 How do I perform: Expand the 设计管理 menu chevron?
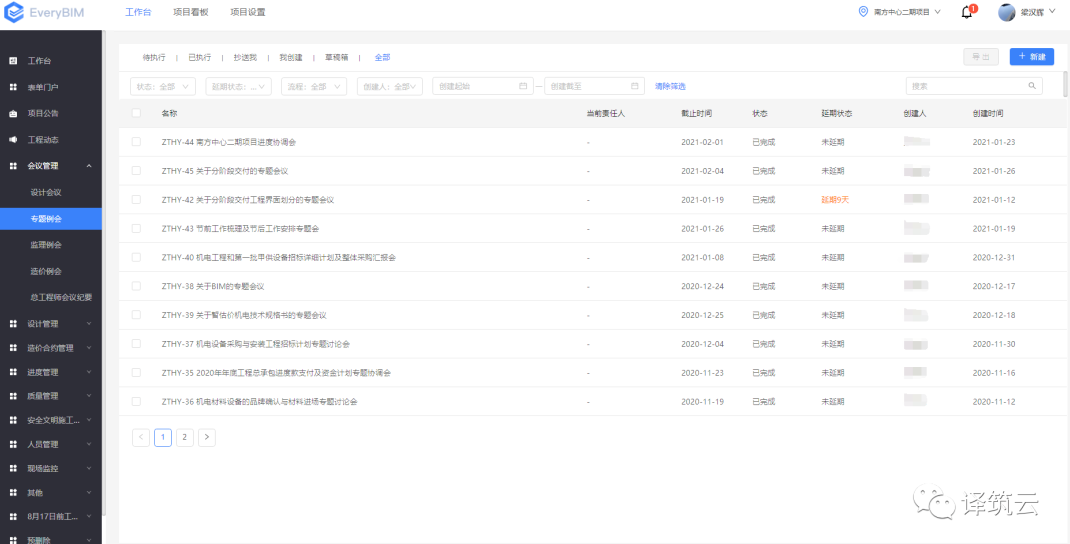point(89,323)
